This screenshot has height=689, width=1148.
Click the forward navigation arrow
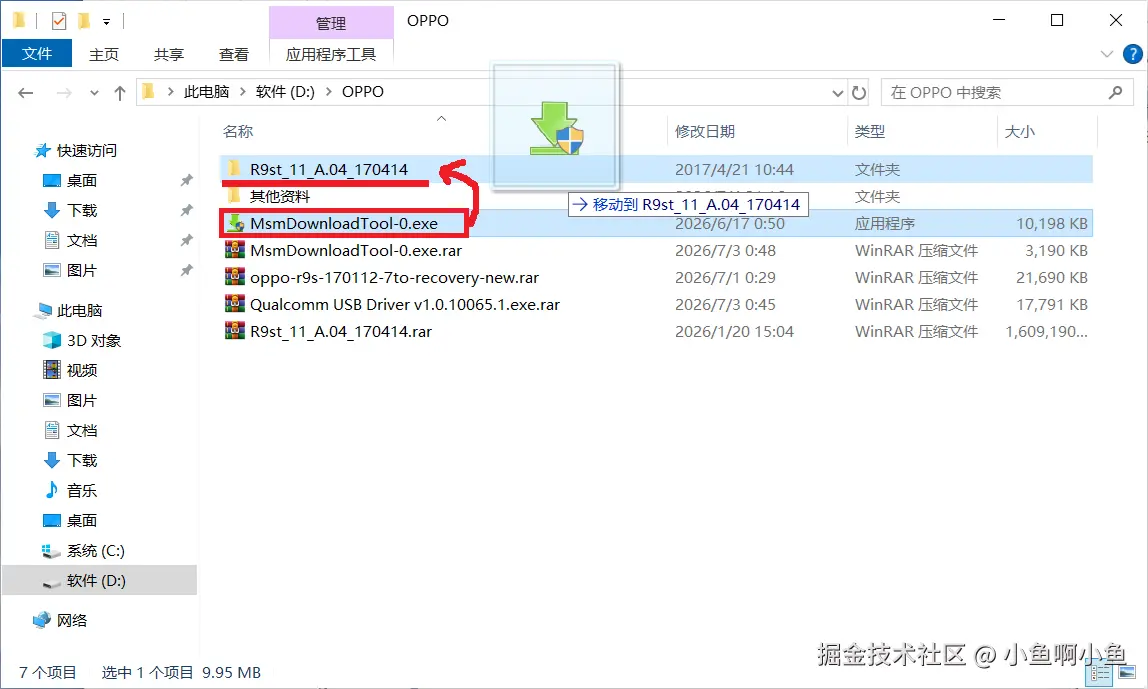pos(64,92)
